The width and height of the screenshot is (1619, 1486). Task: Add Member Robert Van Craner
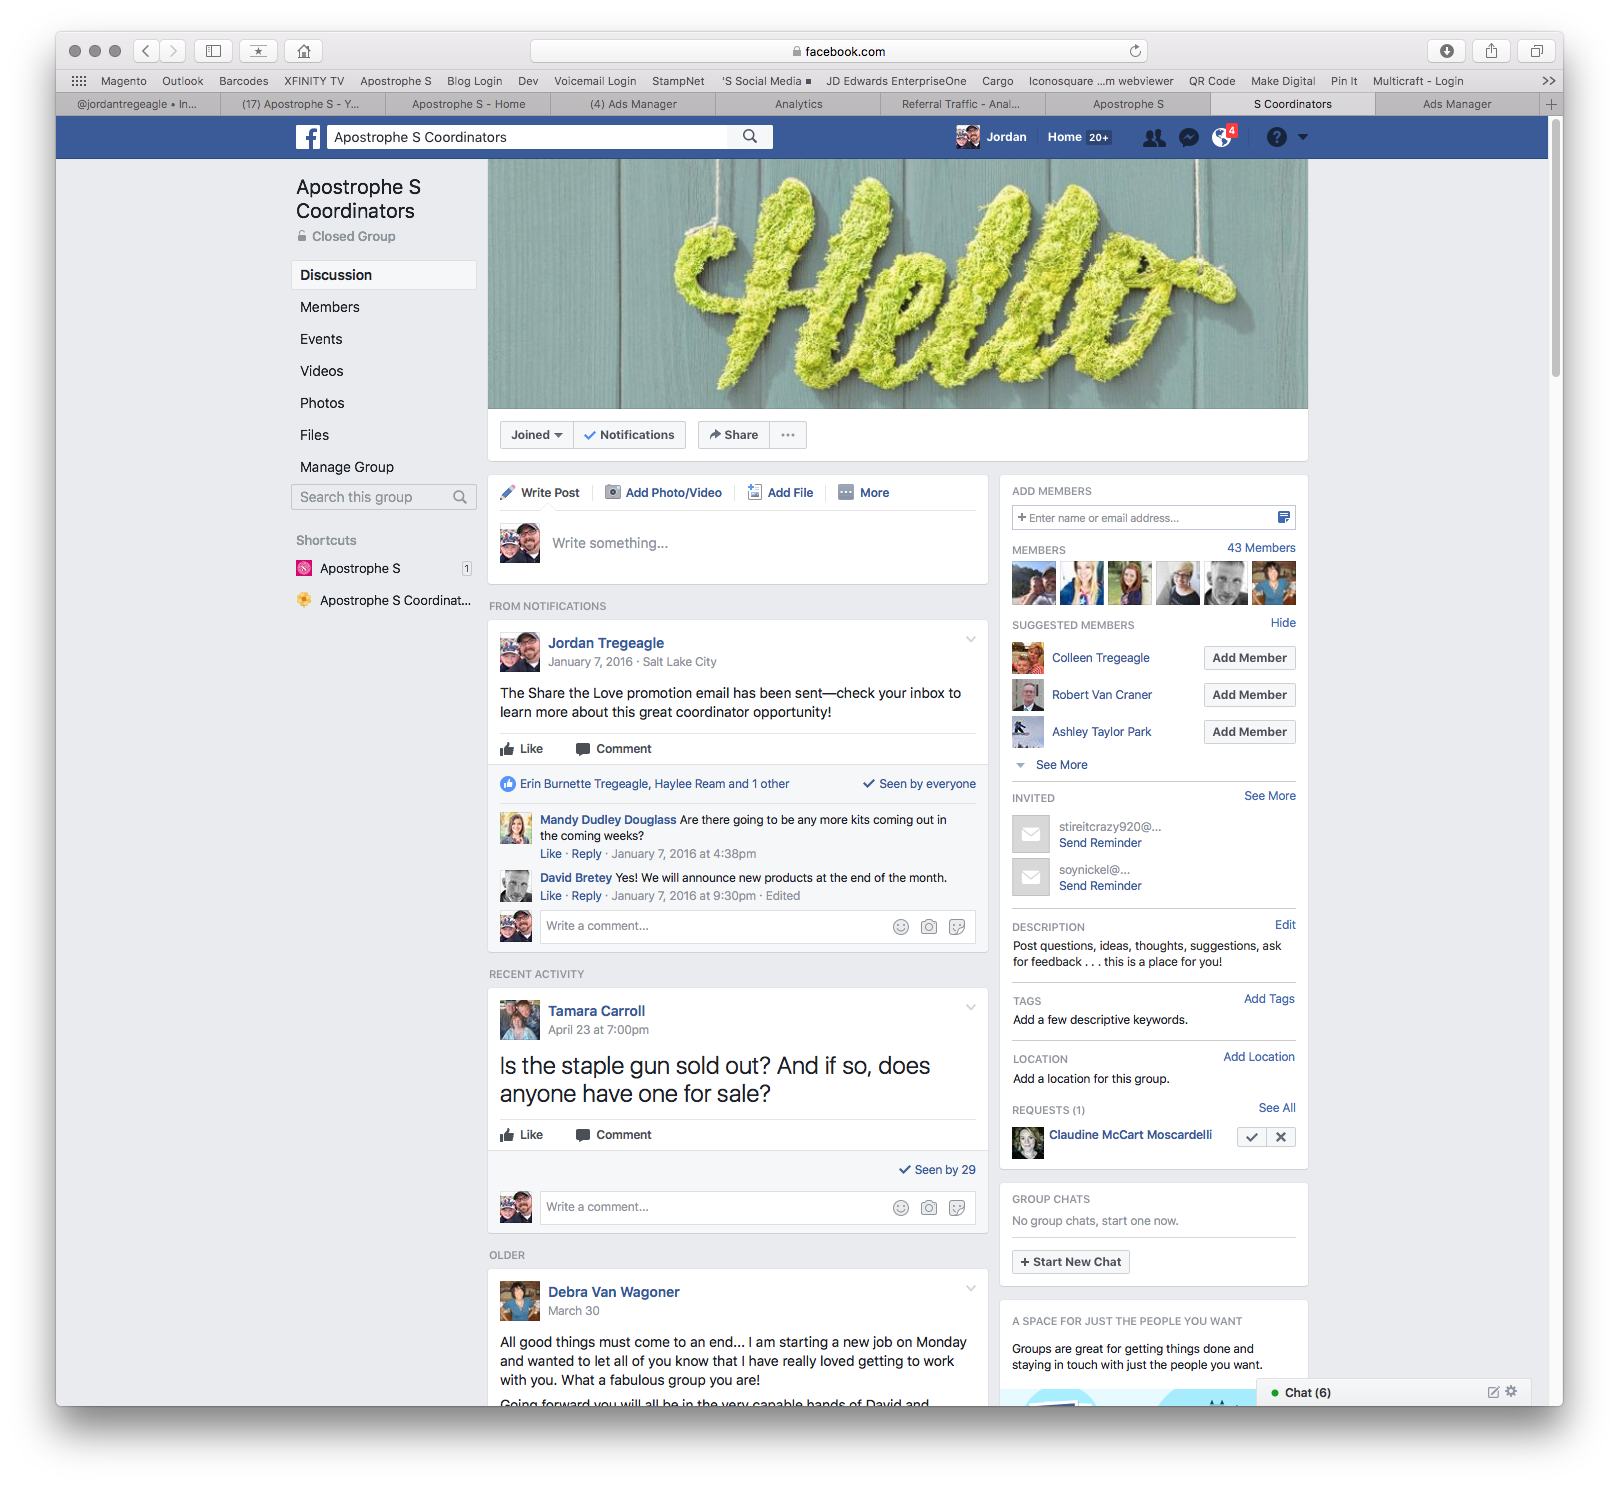point(1250,695)
